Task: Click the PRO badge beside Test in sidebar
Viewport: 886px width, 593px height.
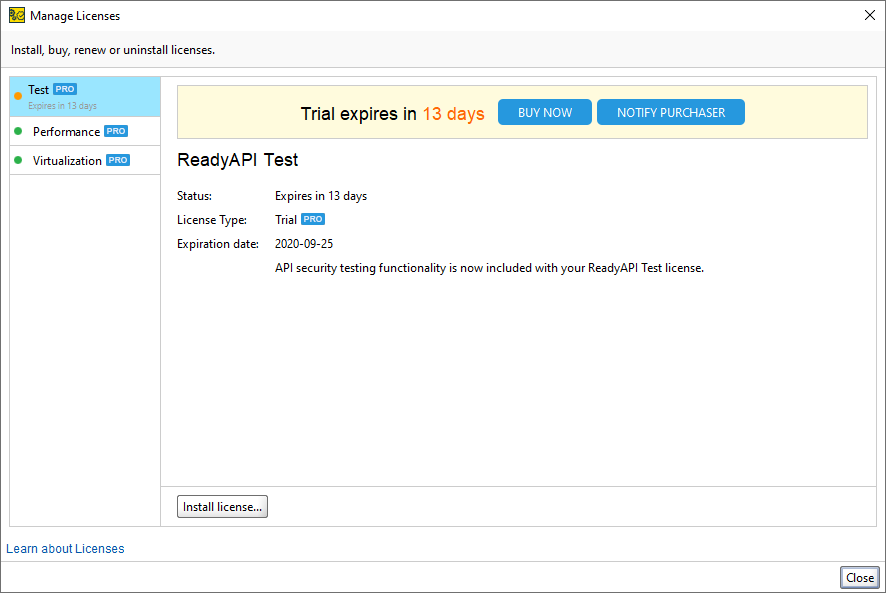Action: (65, 89)
